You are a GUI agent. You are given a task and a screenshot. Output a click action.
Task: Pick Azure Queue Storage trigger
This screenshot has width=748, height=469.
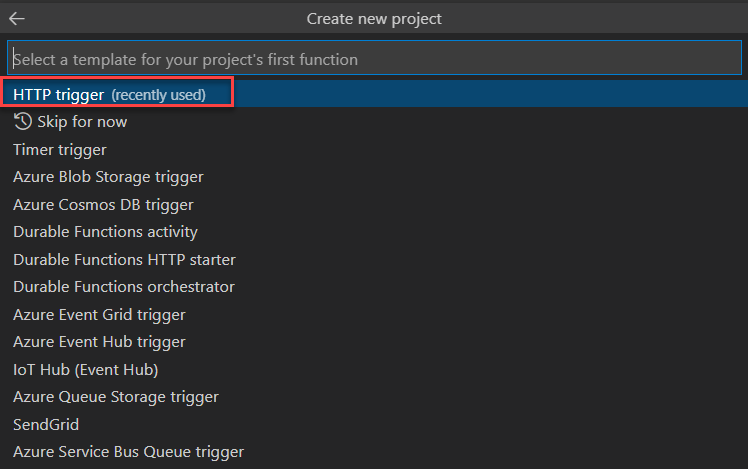116,397
